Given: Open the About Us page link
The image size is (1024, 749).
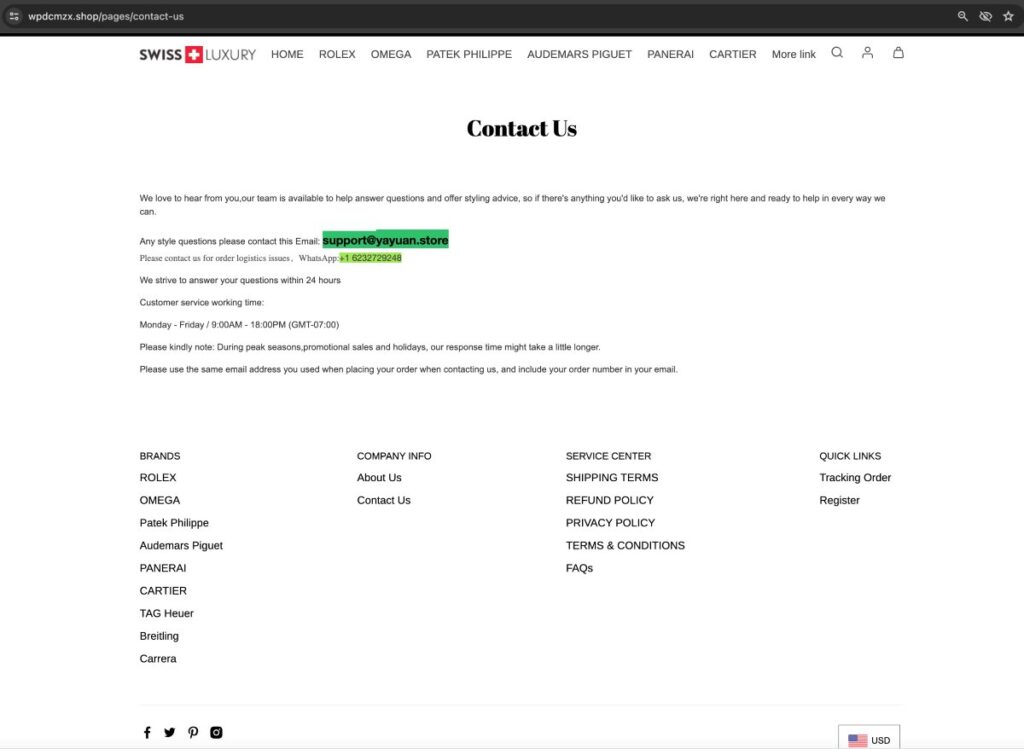Looking at the screenshot, I should 379,477.
